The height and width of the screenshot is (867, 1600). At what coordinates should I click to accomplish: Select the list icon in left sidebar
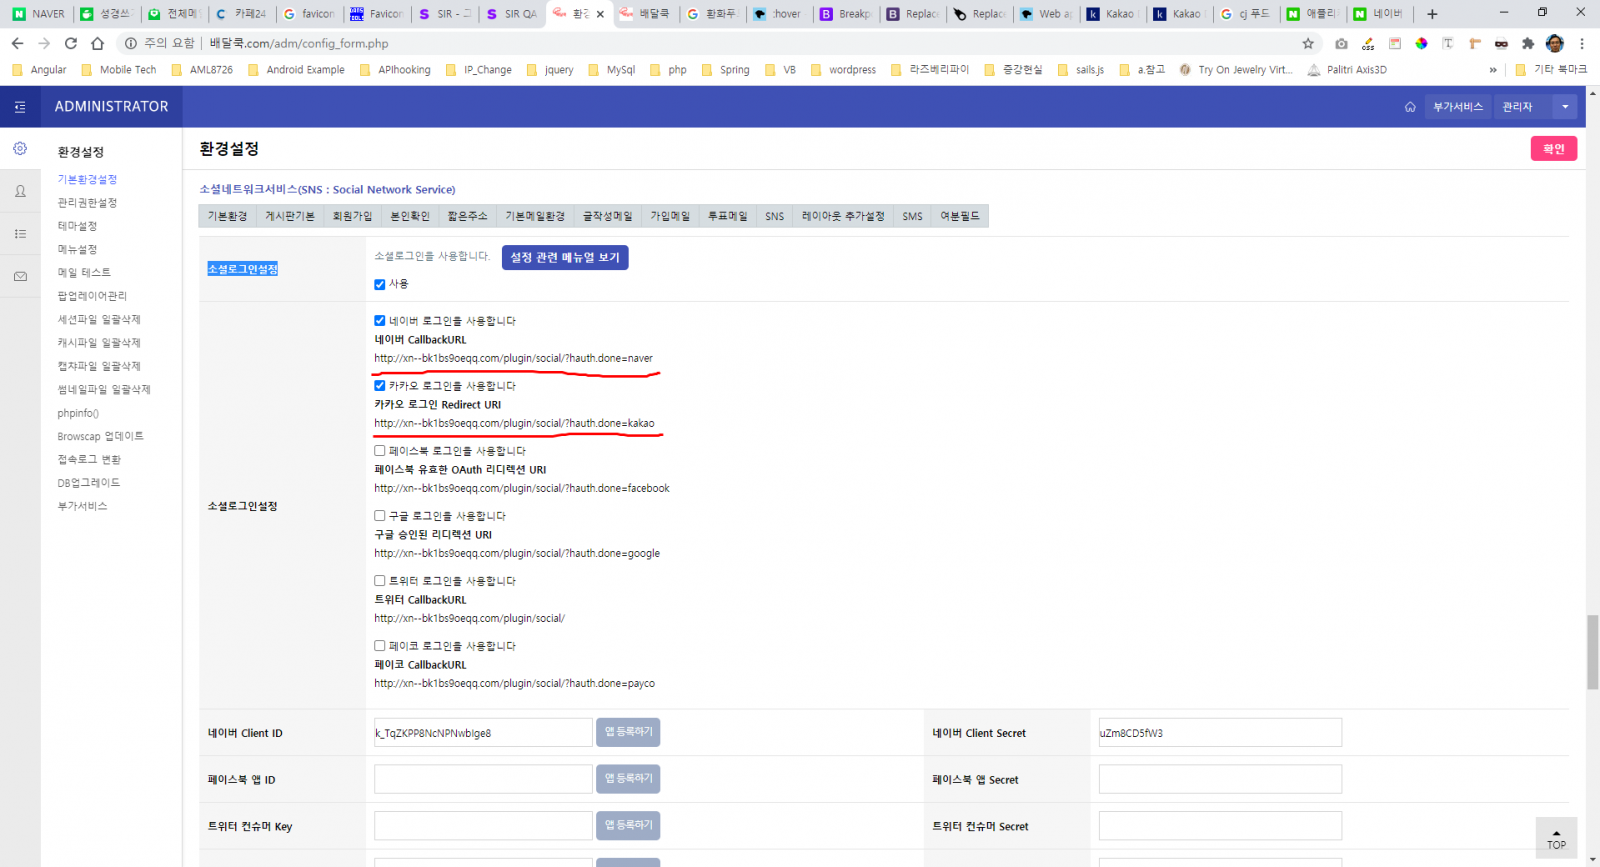20,234
